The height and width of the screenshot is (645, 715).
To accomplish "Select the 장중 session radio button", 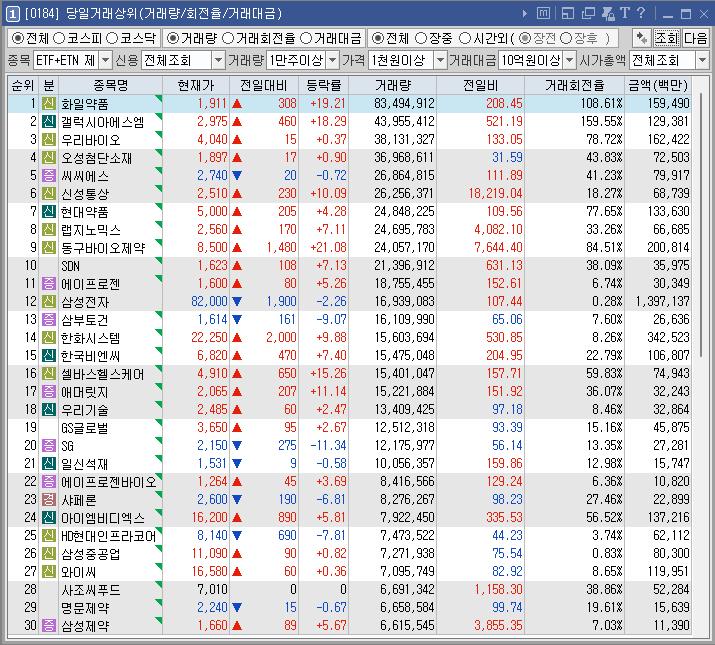I will [x=421, y=38].
